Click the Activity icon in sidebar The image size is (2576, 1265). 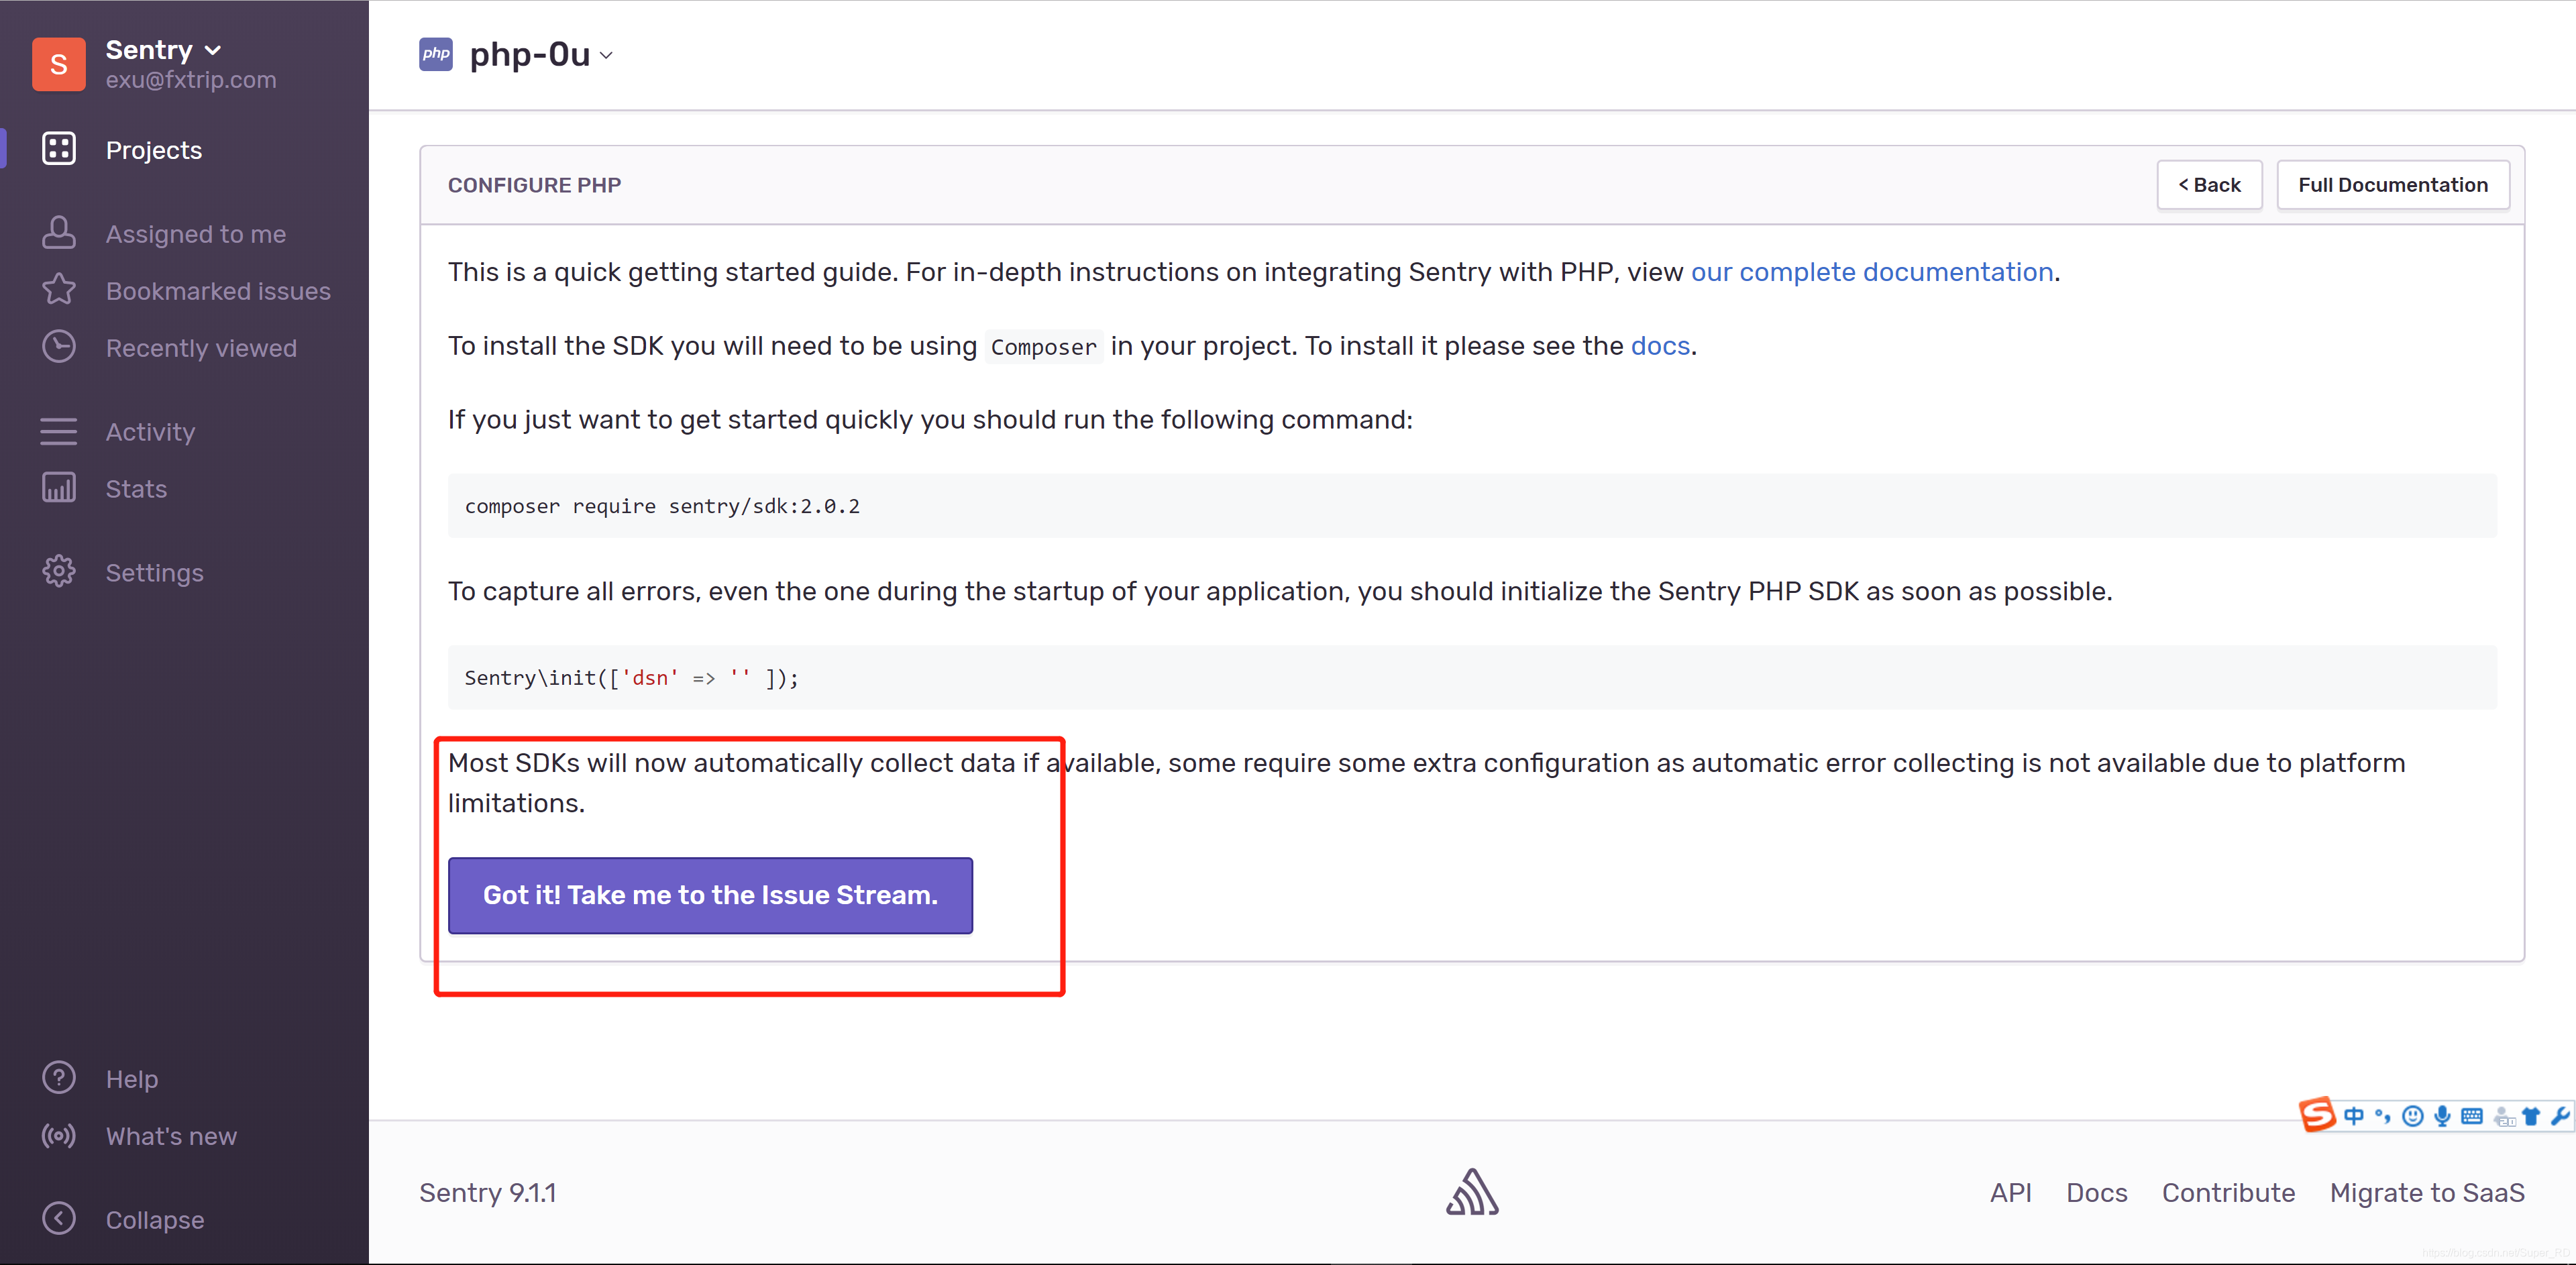click(59, 431)
